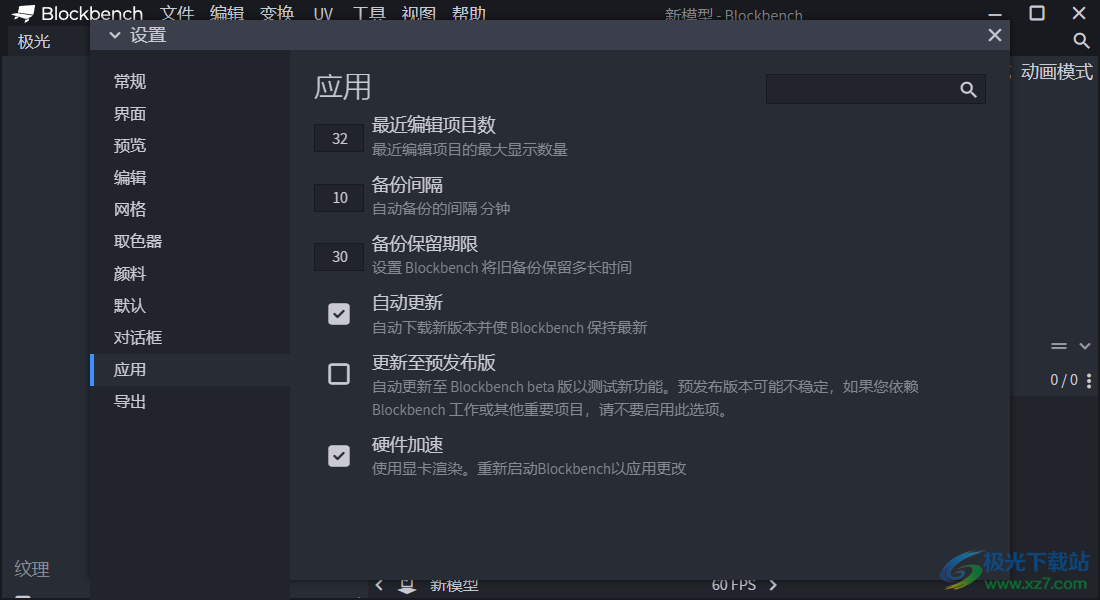Open the 视图 menu
The image size is (1100, 600).
419,13
